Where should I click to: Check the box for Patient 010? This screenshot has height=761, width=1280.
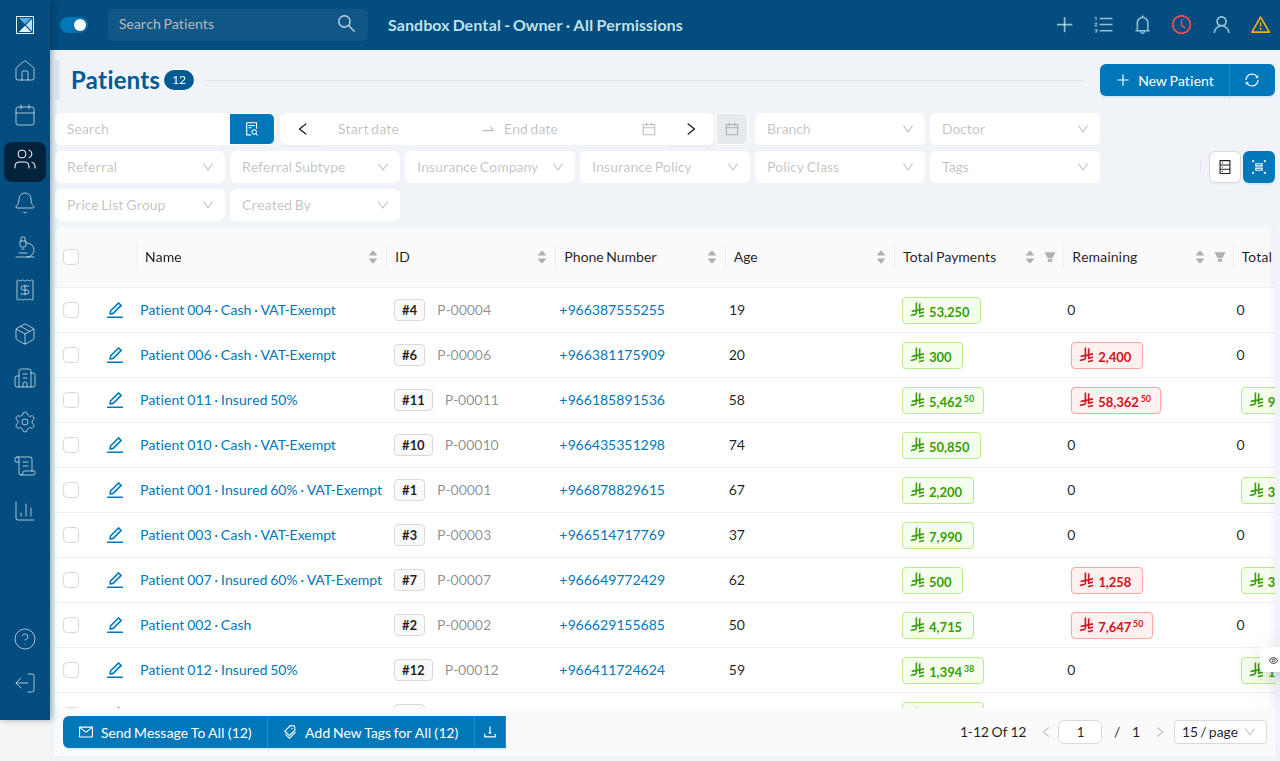[71, 445]
